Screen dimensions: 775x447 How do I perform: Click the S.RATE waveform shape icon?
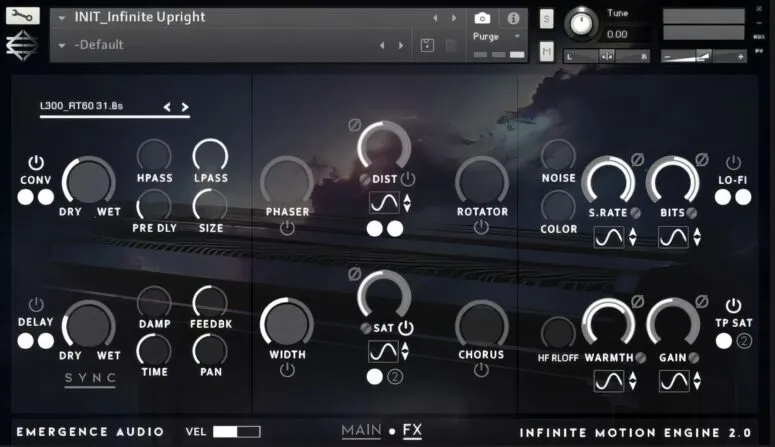[x=608, y=237]
